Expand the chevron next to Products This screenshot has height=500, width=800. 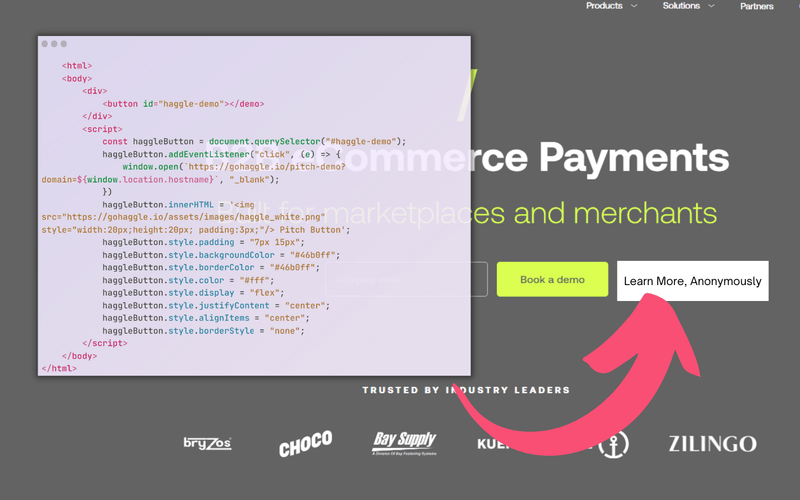point(634,6)
